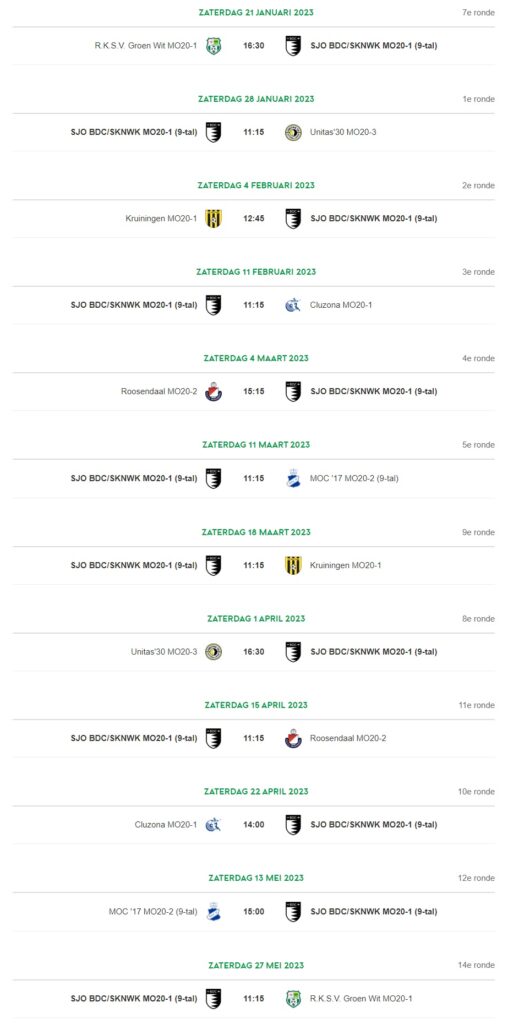This screenshot has width=508, height=1024.
Task: Open the SJO BDC/SKNWK team link on 28 Januari
Action: 134,133
